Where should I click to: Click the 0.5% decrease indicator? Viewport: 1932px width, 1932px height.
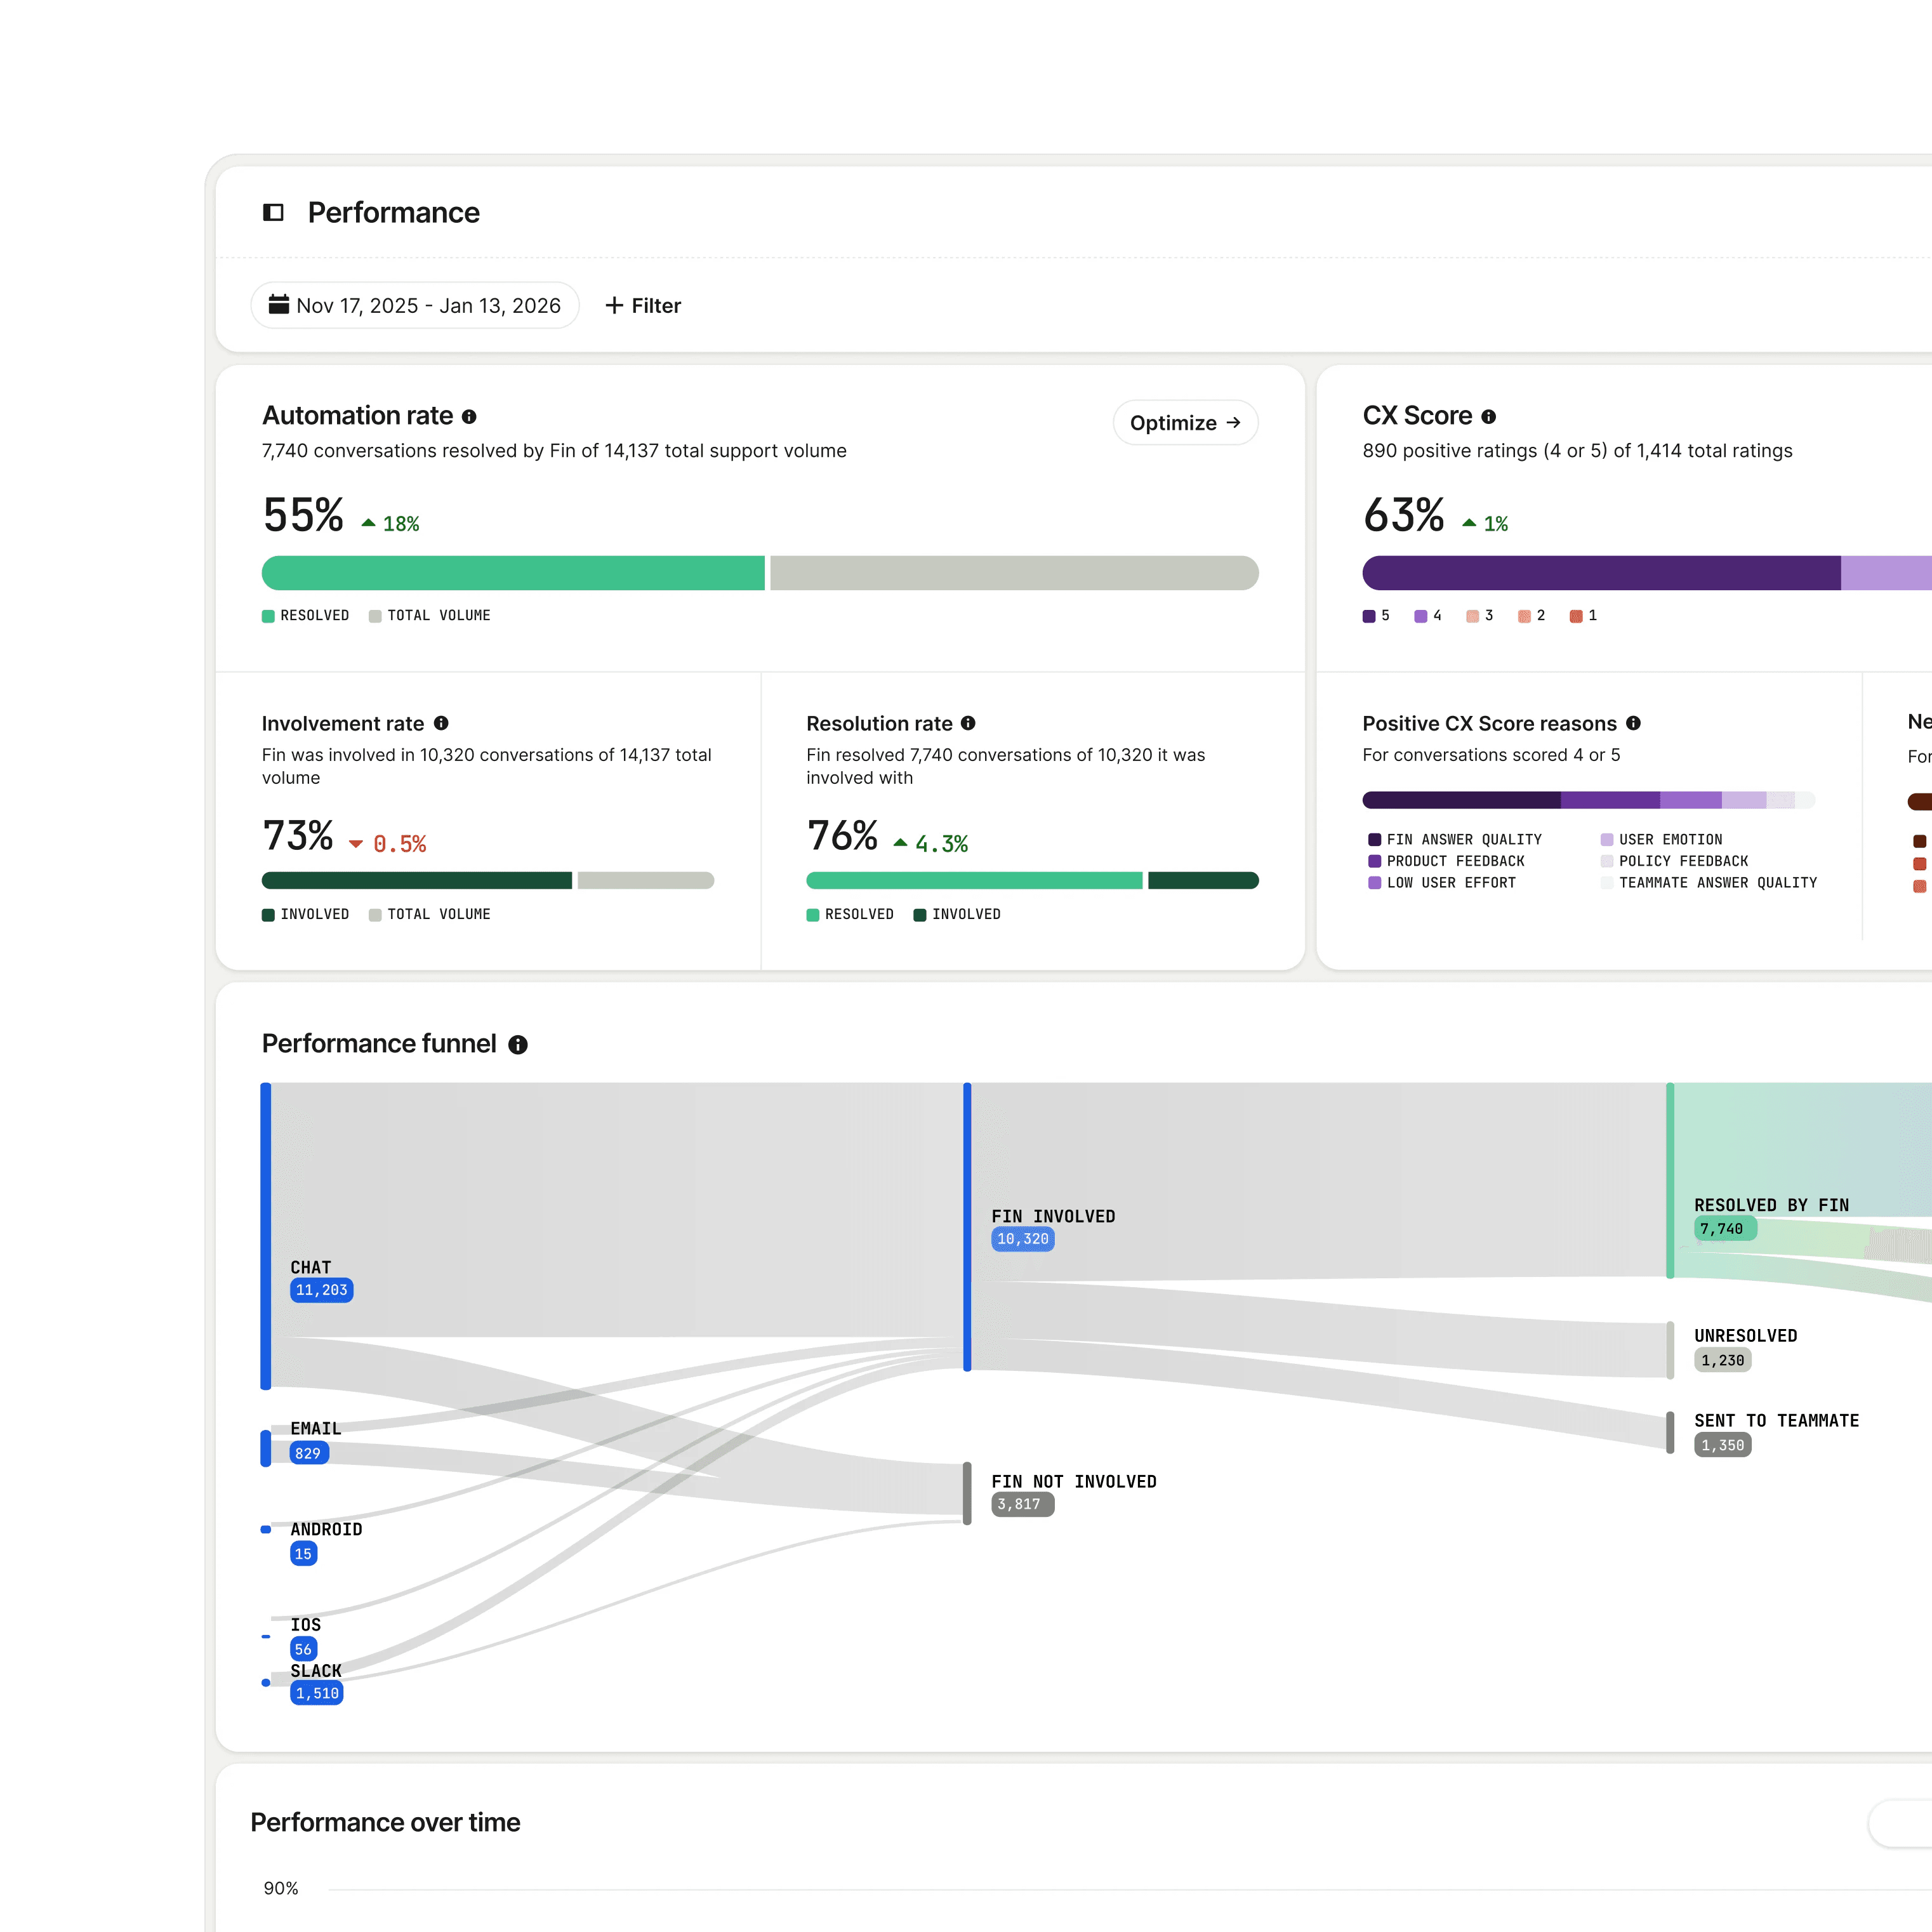(388, 845)
